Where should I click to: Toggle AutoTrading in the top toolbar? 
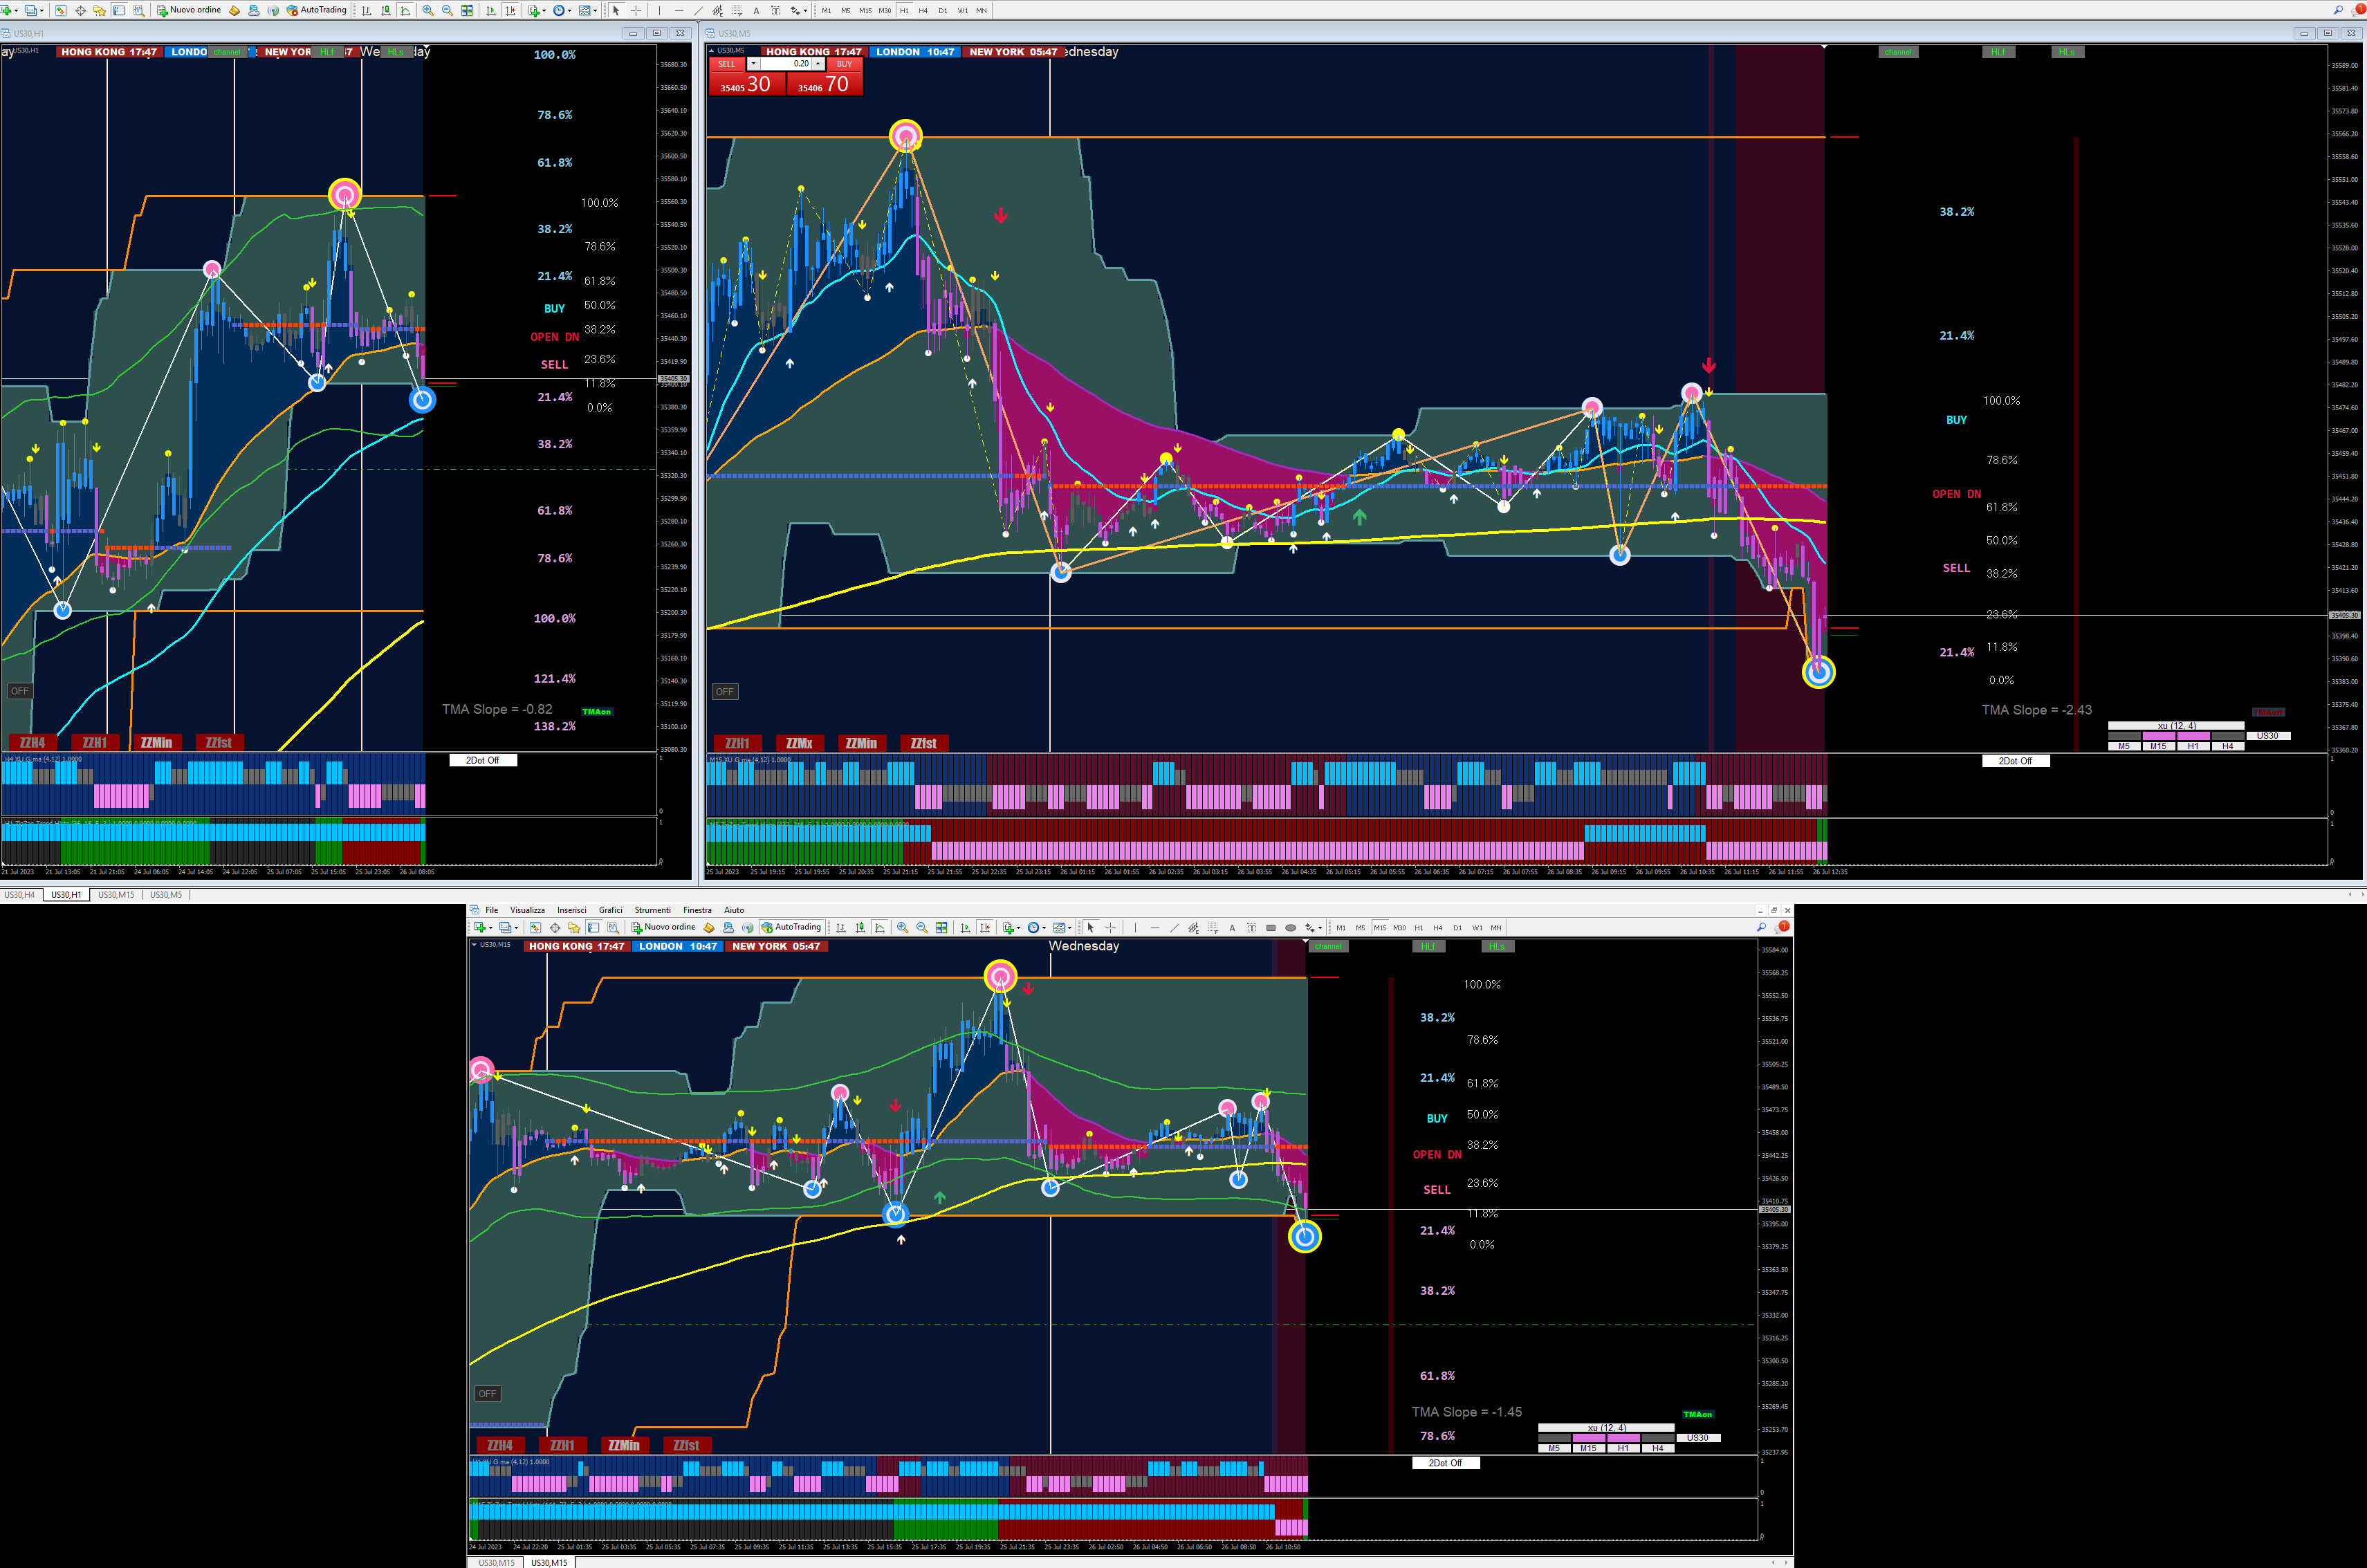tap(317, 10)
